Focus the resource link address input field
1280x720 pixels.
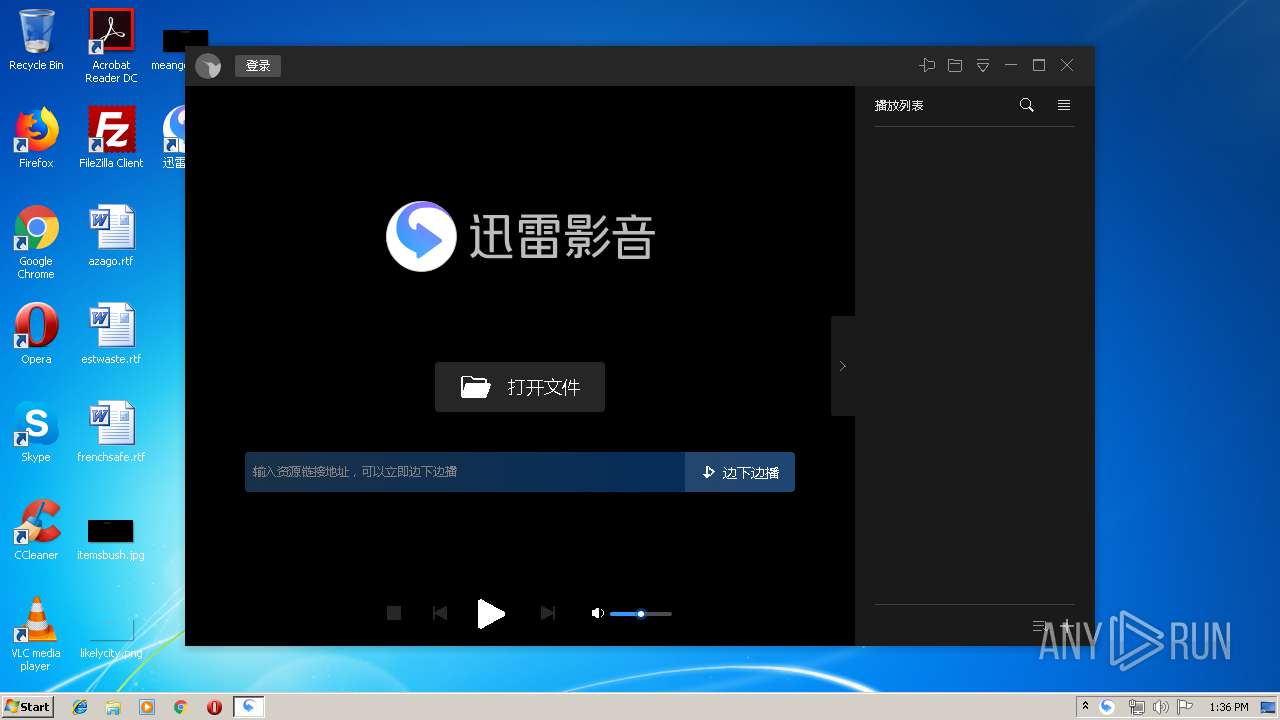pos(465,472)
